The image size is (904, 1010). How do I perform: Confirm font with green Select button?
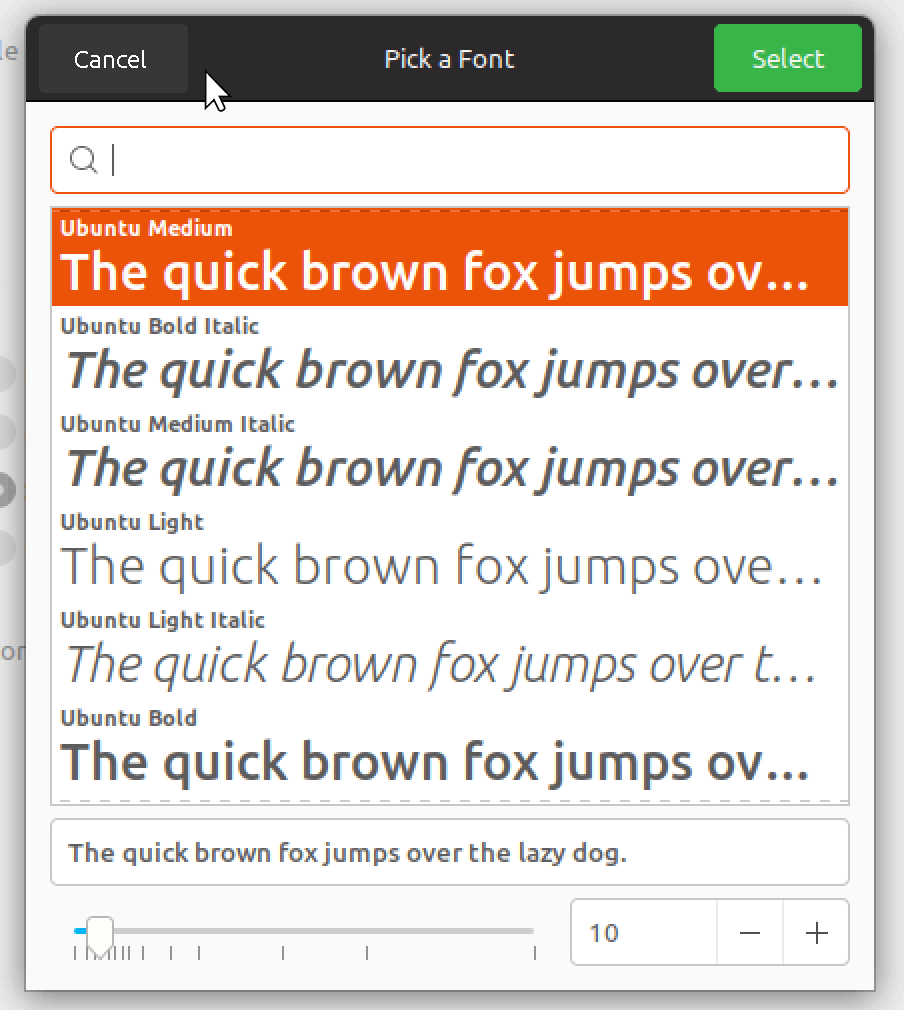pyautogui.click(x=787, y=59)
